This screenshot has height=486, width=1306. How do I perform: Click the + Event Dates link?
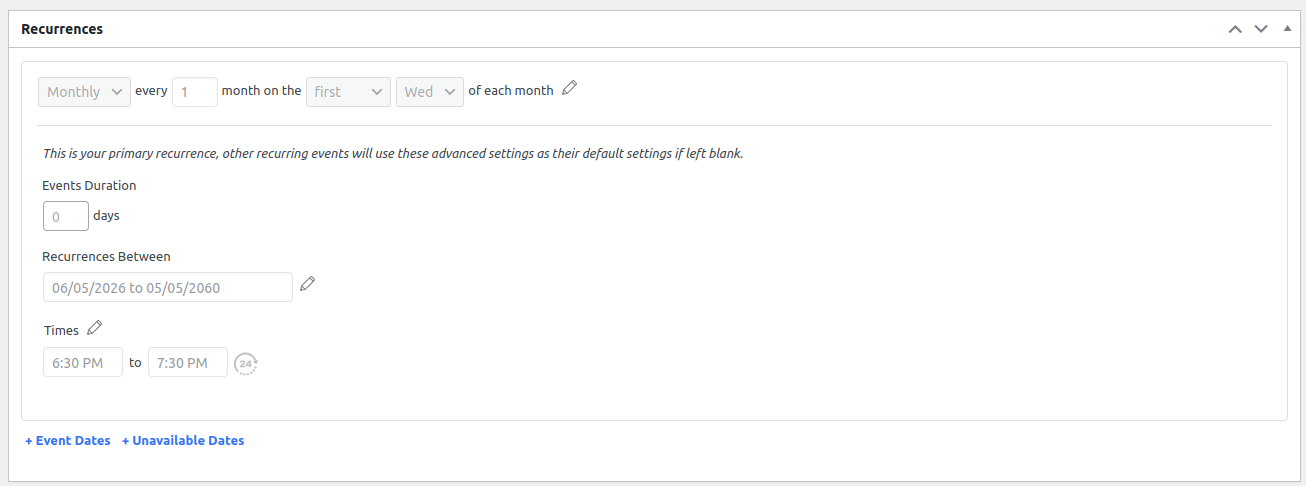(x=68, y=440)
